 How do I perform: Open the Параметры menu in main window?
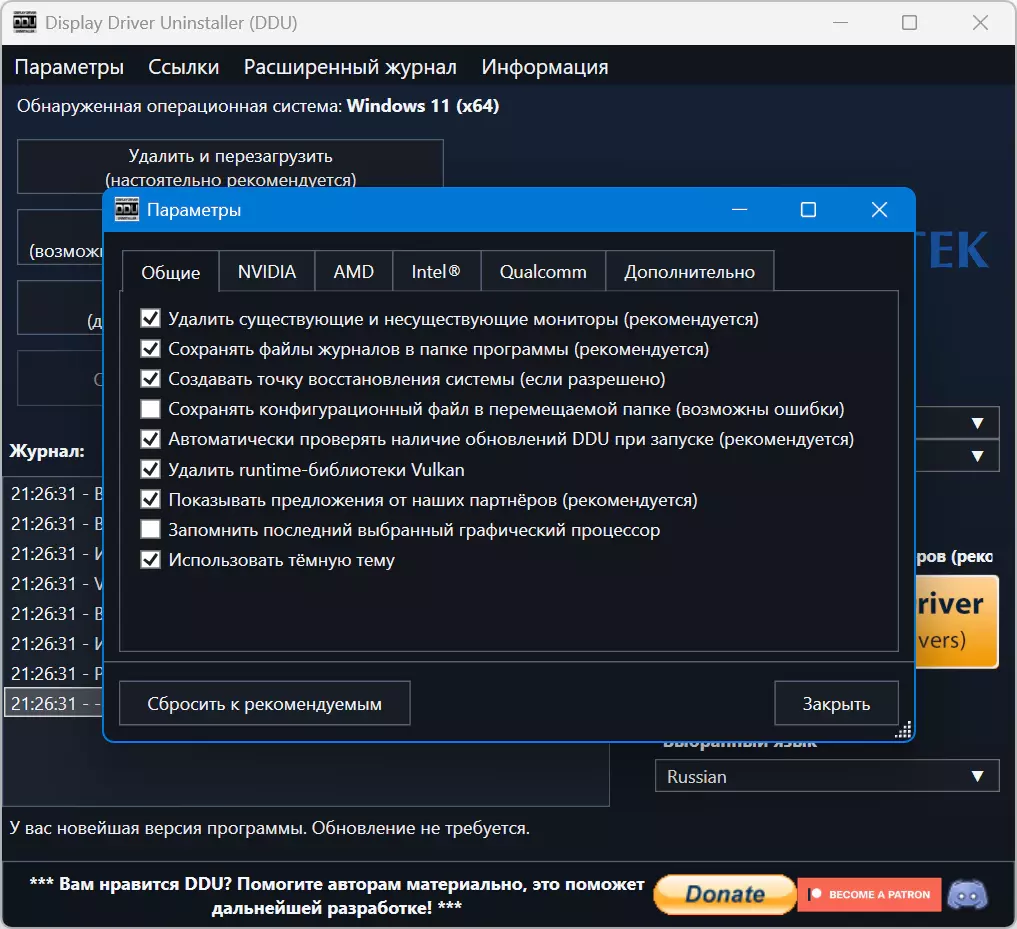pos(69,67)
